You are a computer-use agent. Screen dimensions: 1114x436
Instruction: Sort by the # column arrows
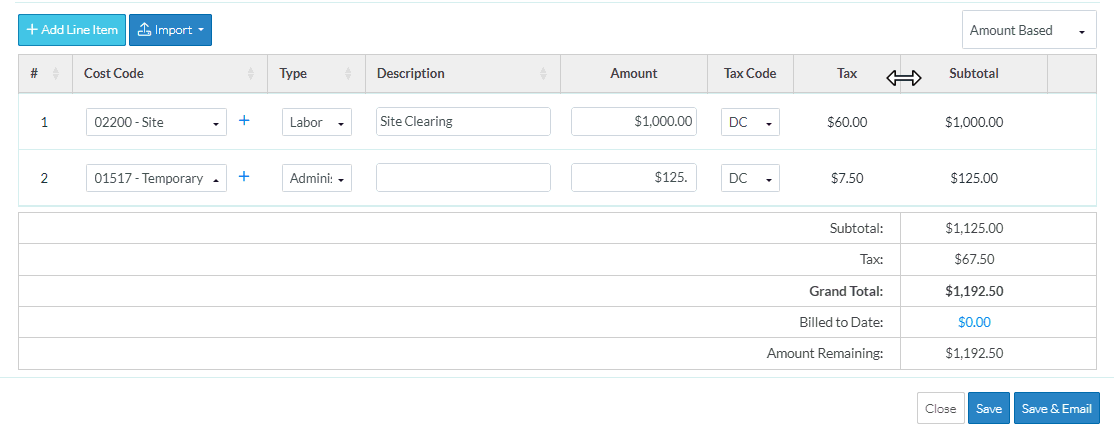pos(55,74)
